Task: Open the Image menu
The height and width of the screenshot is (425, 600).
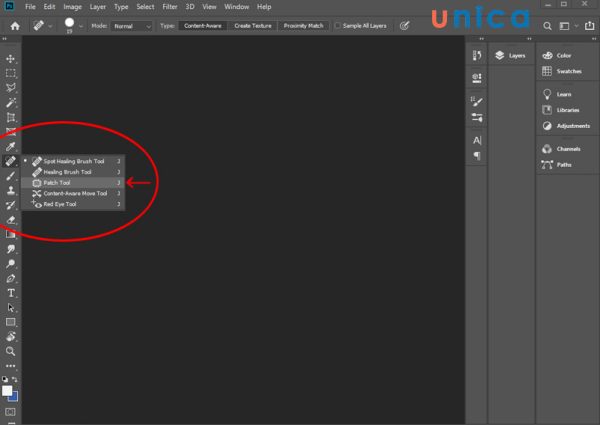Action: tap(72, 7)
